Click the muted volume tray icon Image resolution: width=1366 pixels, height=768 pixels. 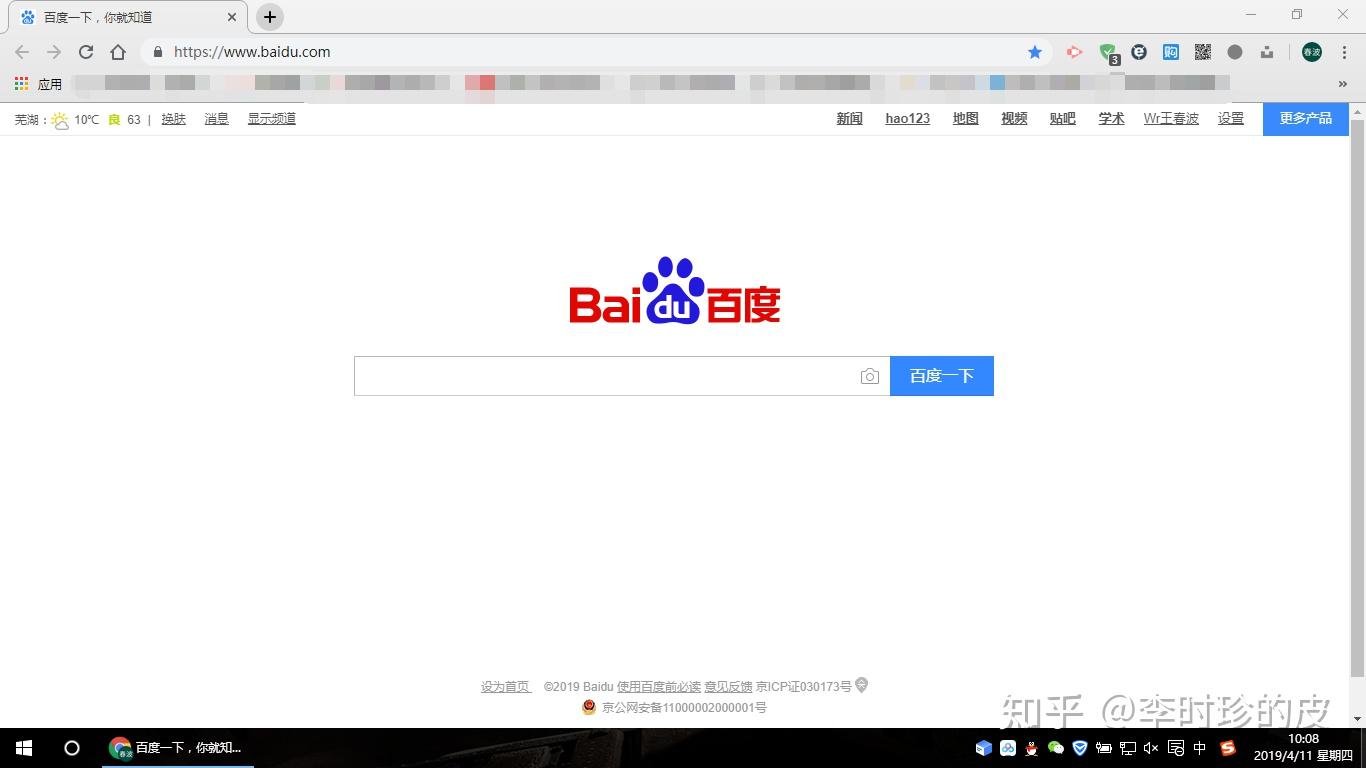coord(1151,748)
